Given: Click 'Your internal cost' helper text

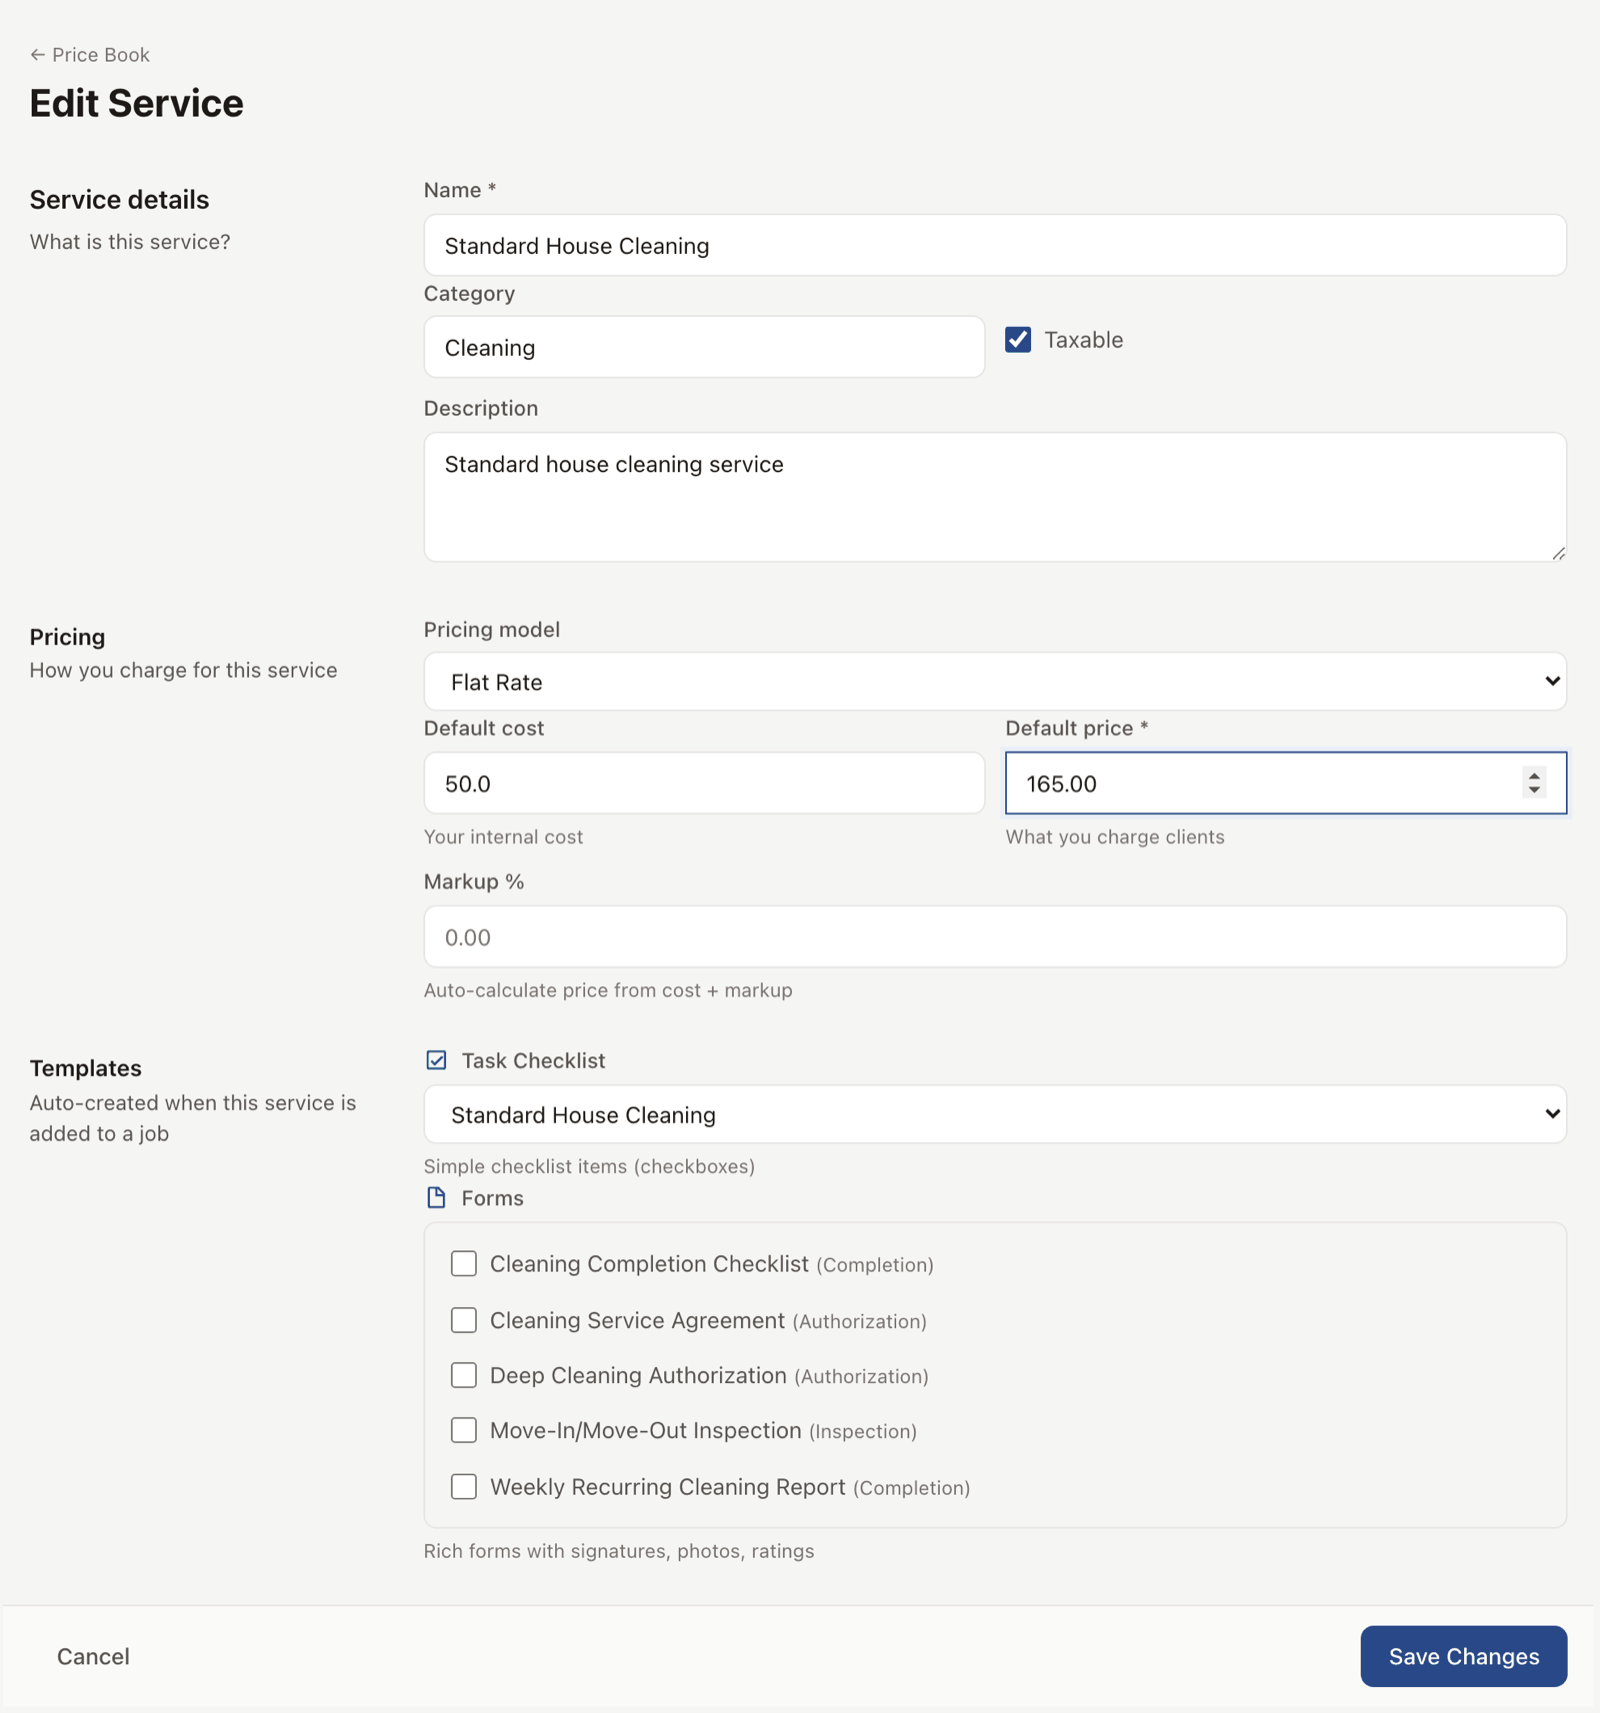Looking at the screenshot, I should click(503, 837).
